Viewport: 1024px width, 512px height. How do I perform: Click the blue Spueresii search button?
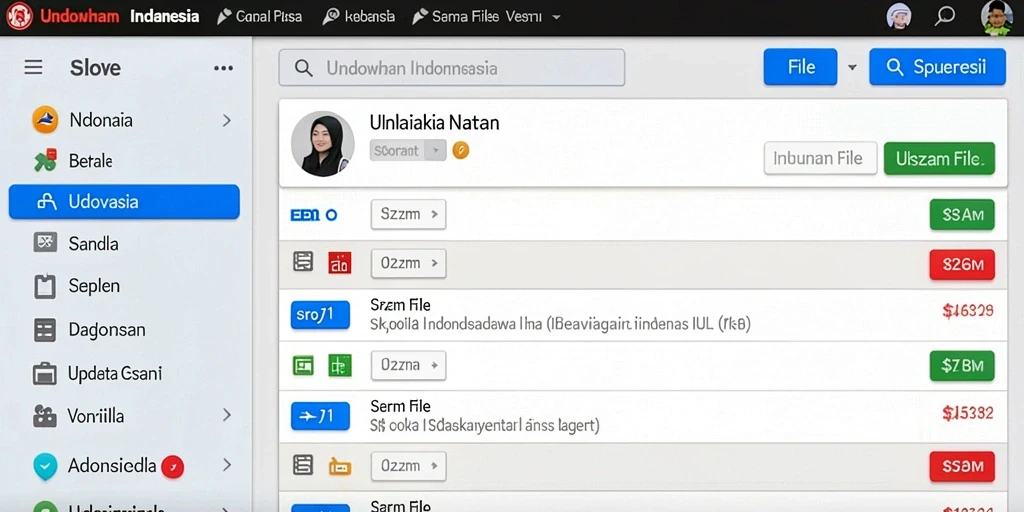937,67
